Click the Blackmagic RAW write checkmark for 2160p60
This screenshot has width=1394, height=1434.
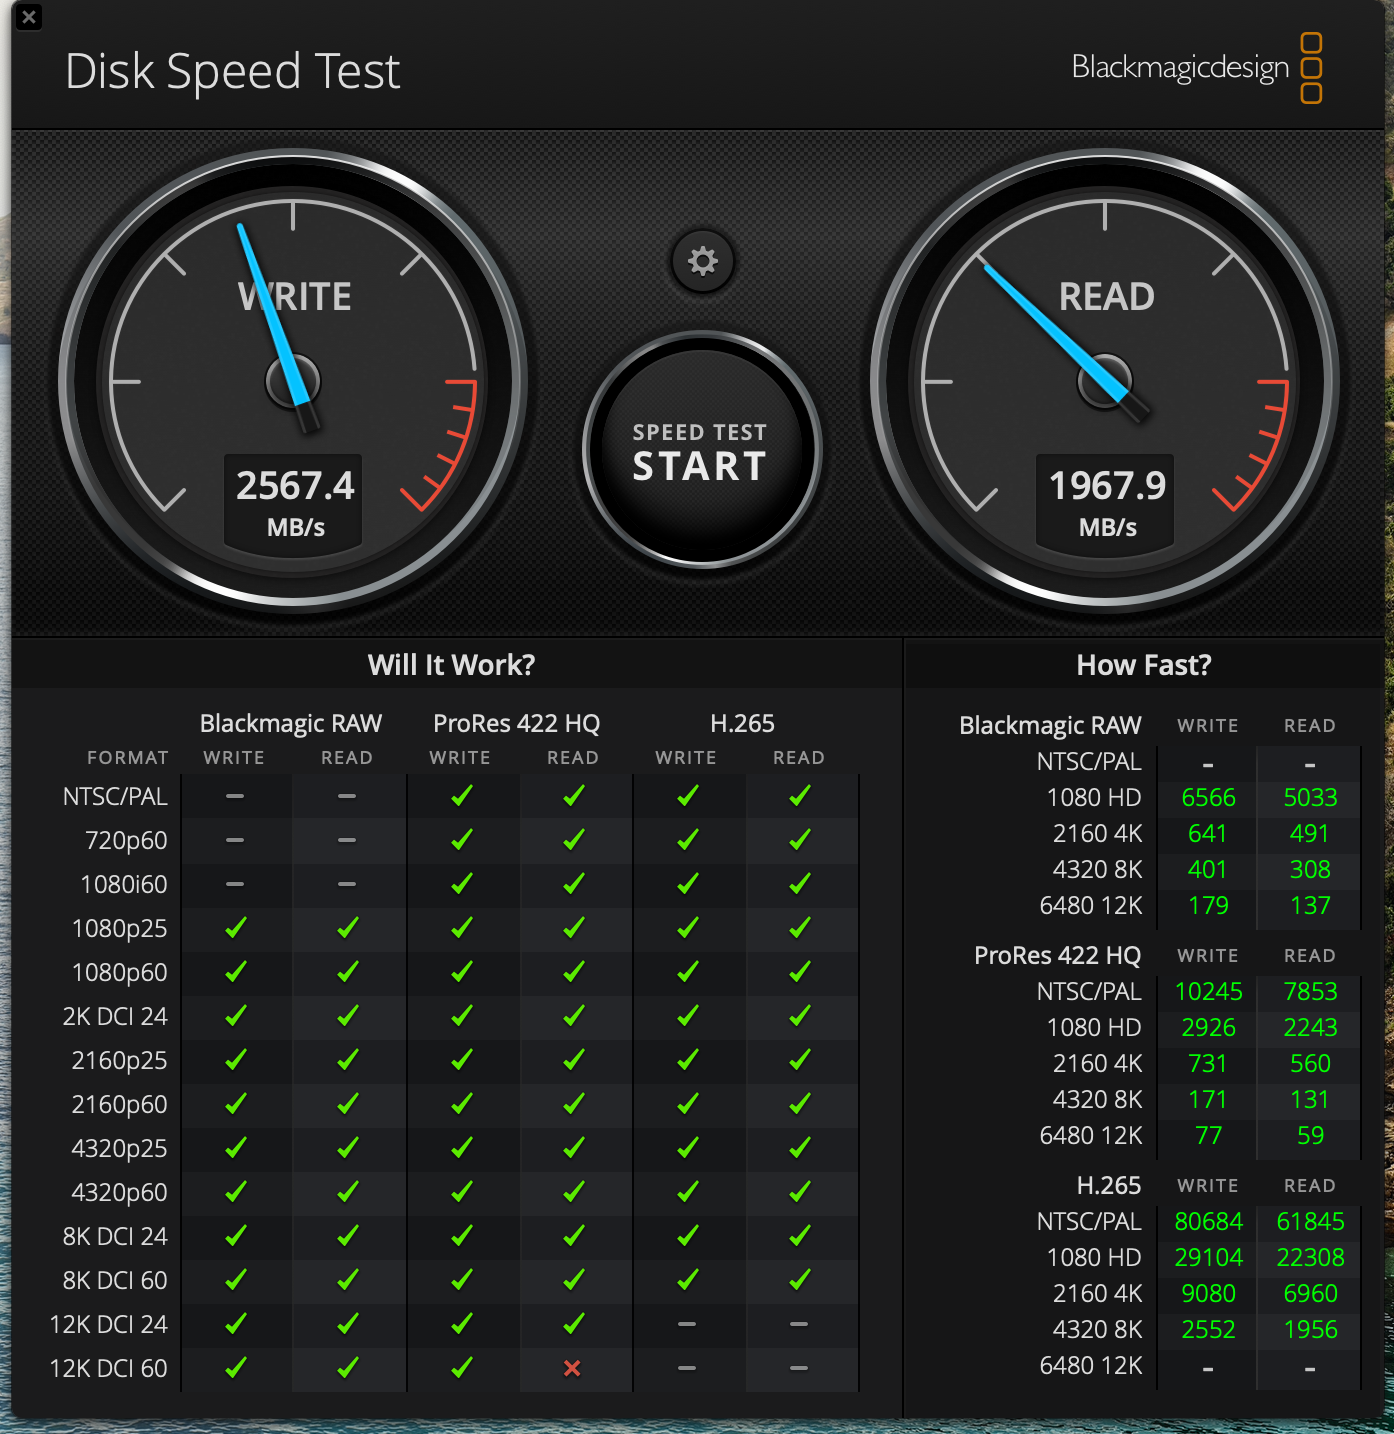(x=235, y=1104)
